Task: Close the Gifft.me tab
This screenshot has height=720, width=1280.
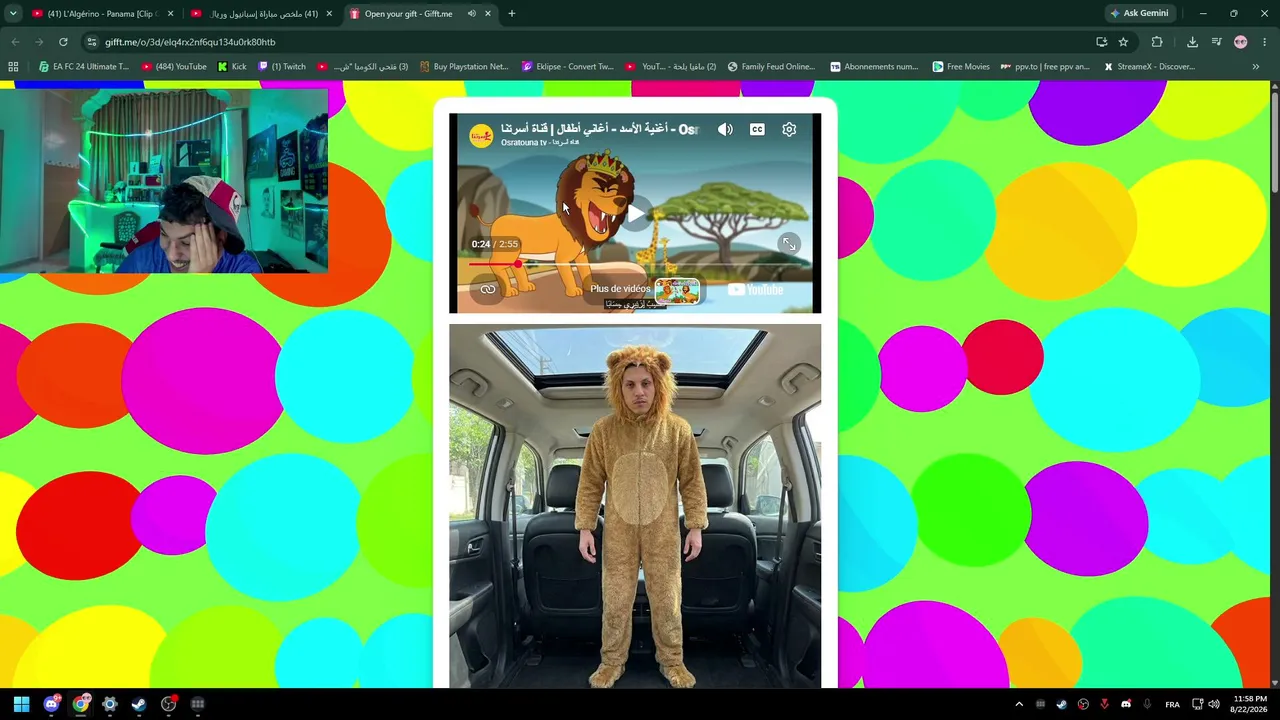Action: pos(488,14)
